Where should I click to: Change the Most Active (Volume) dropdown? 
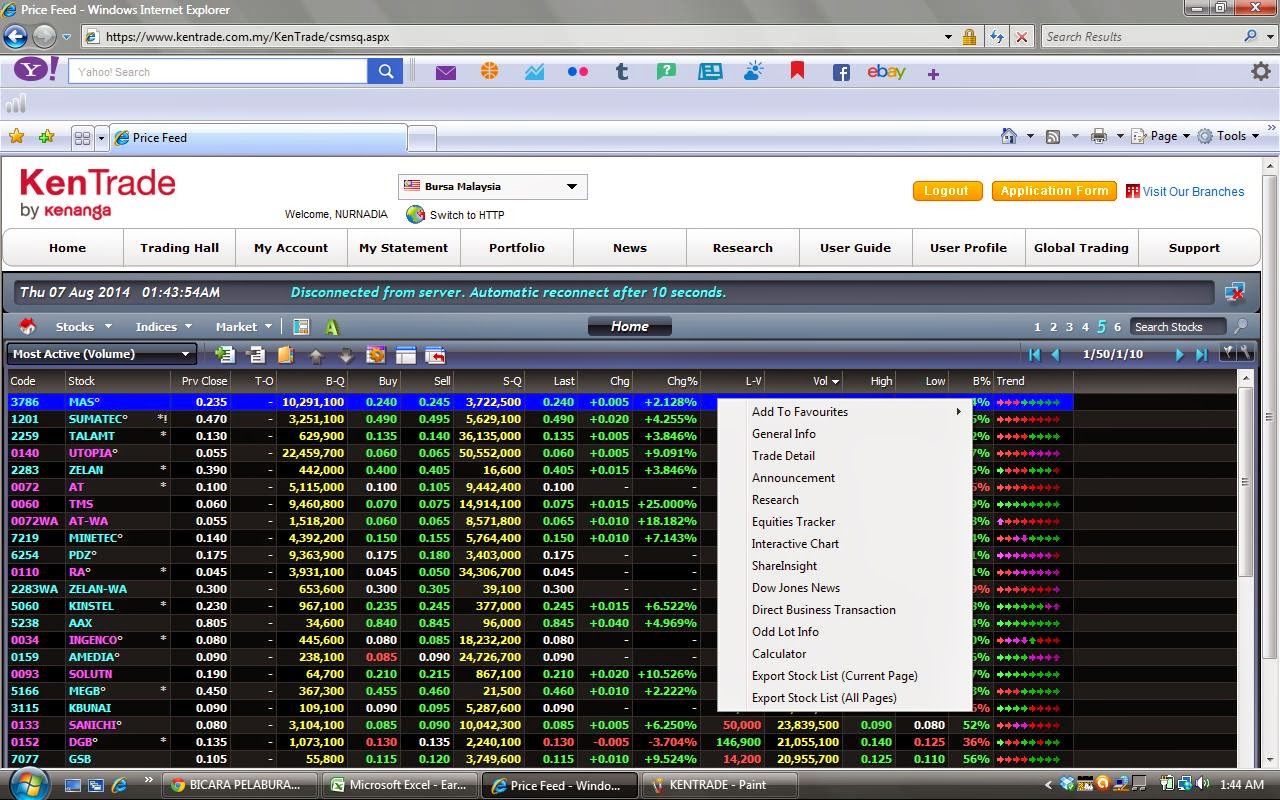[x=100, y=353]
